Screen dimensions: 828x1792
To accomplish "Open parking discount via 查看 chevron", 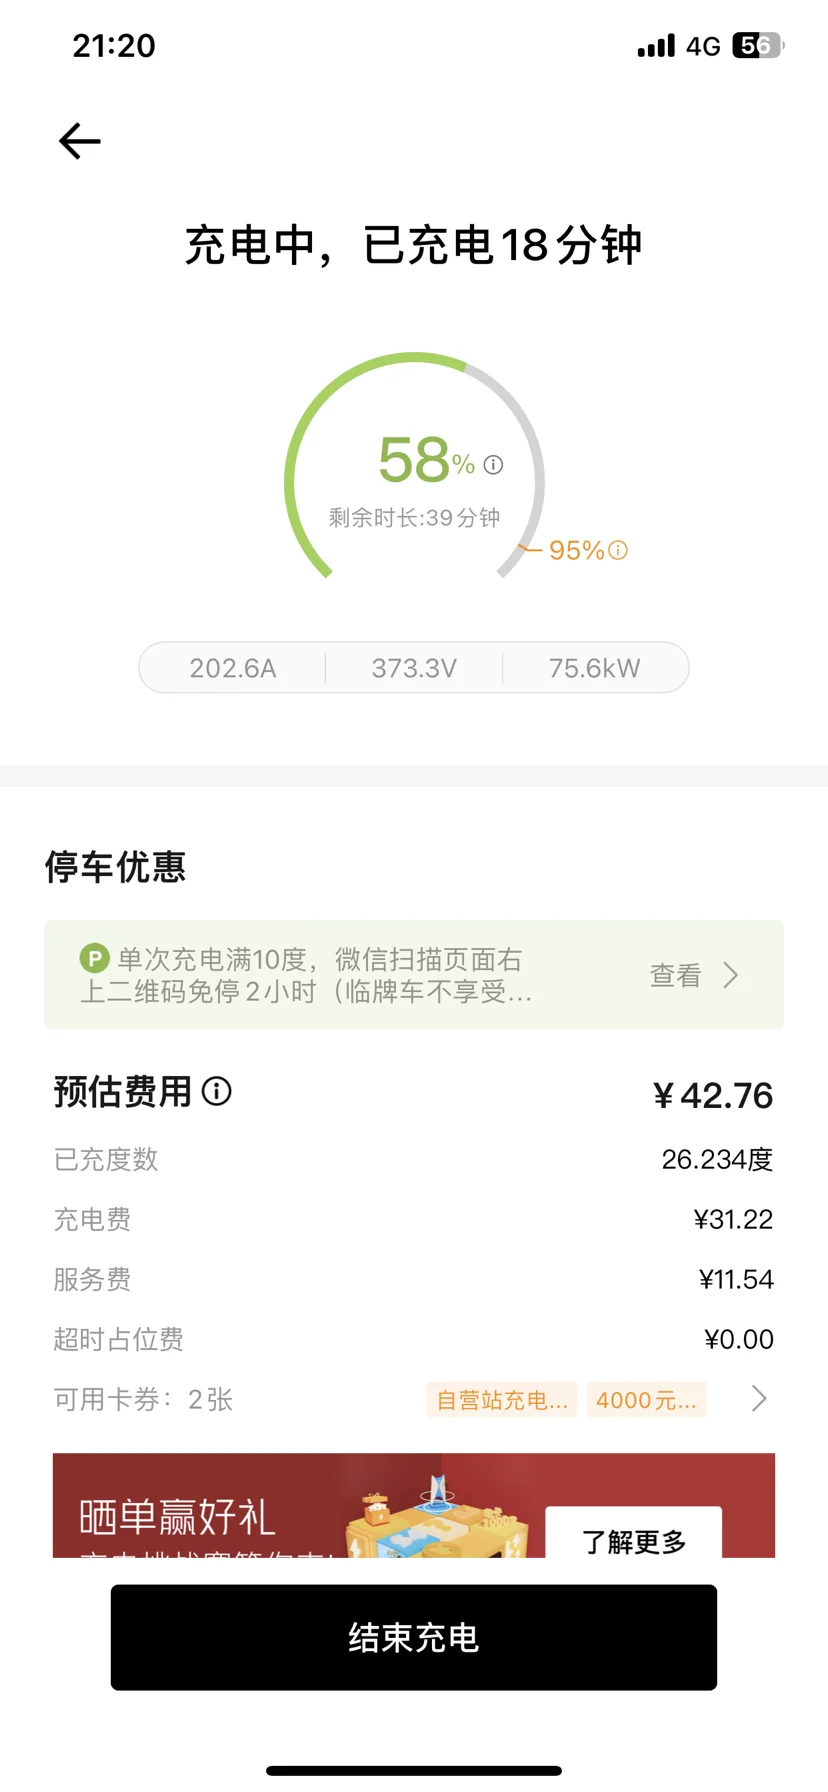I will click(x=731, y=975).
